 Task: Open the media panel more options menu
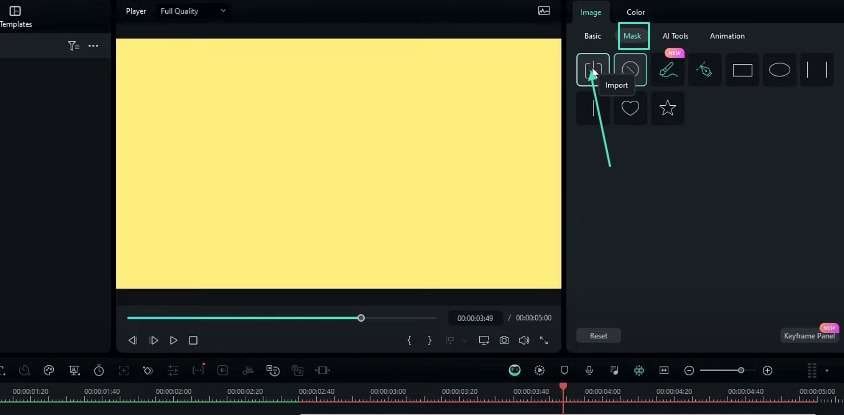point(94,46)
